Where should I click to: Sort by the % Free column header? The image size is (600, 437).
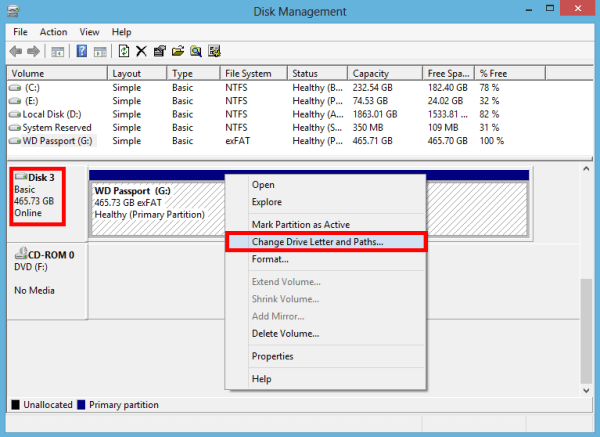(x=510, y=73)
